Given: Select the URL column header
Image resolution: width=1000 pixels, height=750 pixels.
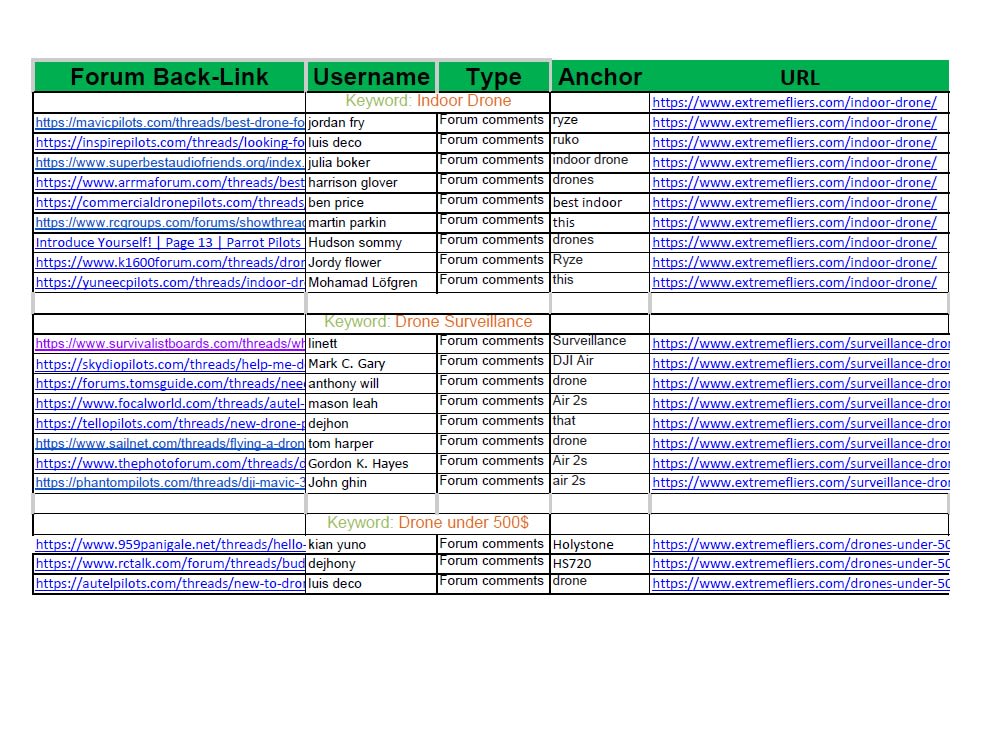Looking at the screenshot, I should [800, 77].
